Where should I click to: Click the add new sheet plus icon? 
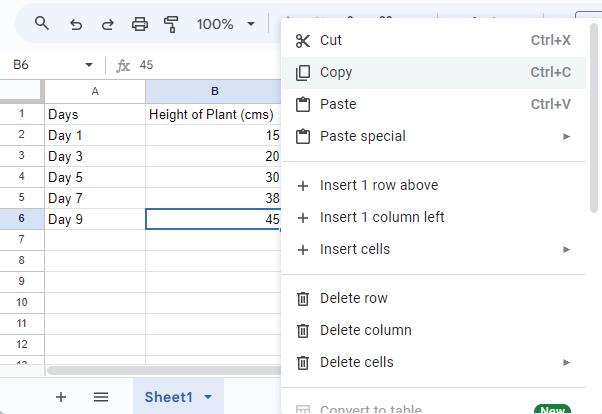coord(61,397)
